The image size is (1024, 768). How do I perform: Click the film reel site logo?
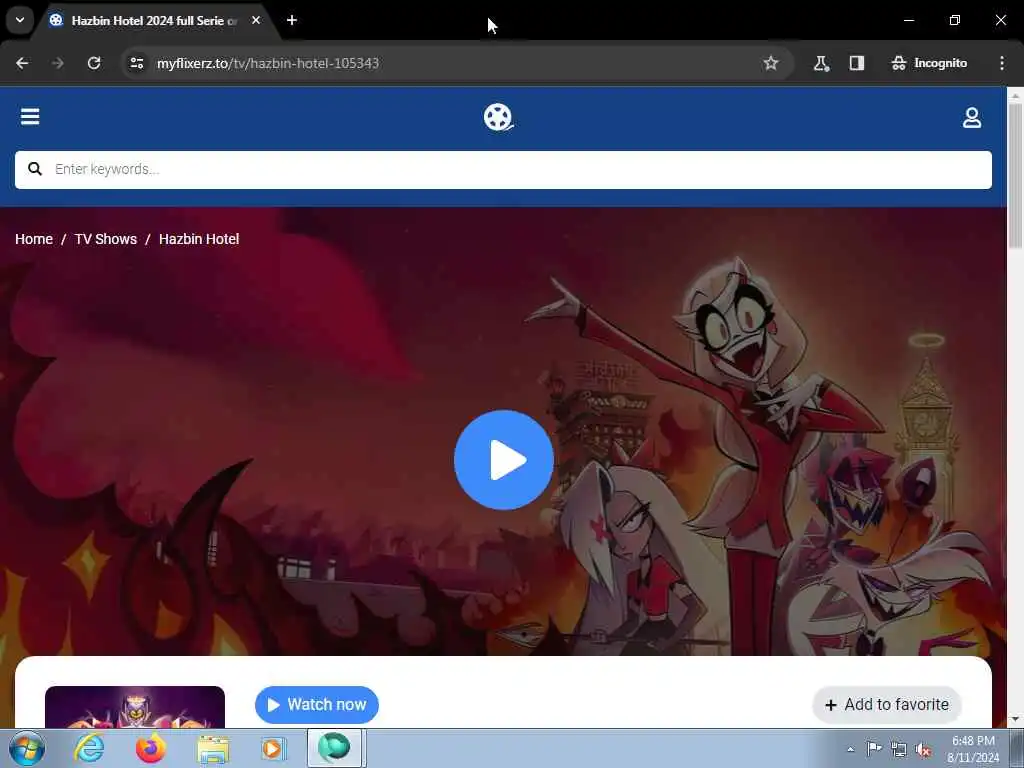[x=498, y=118]
